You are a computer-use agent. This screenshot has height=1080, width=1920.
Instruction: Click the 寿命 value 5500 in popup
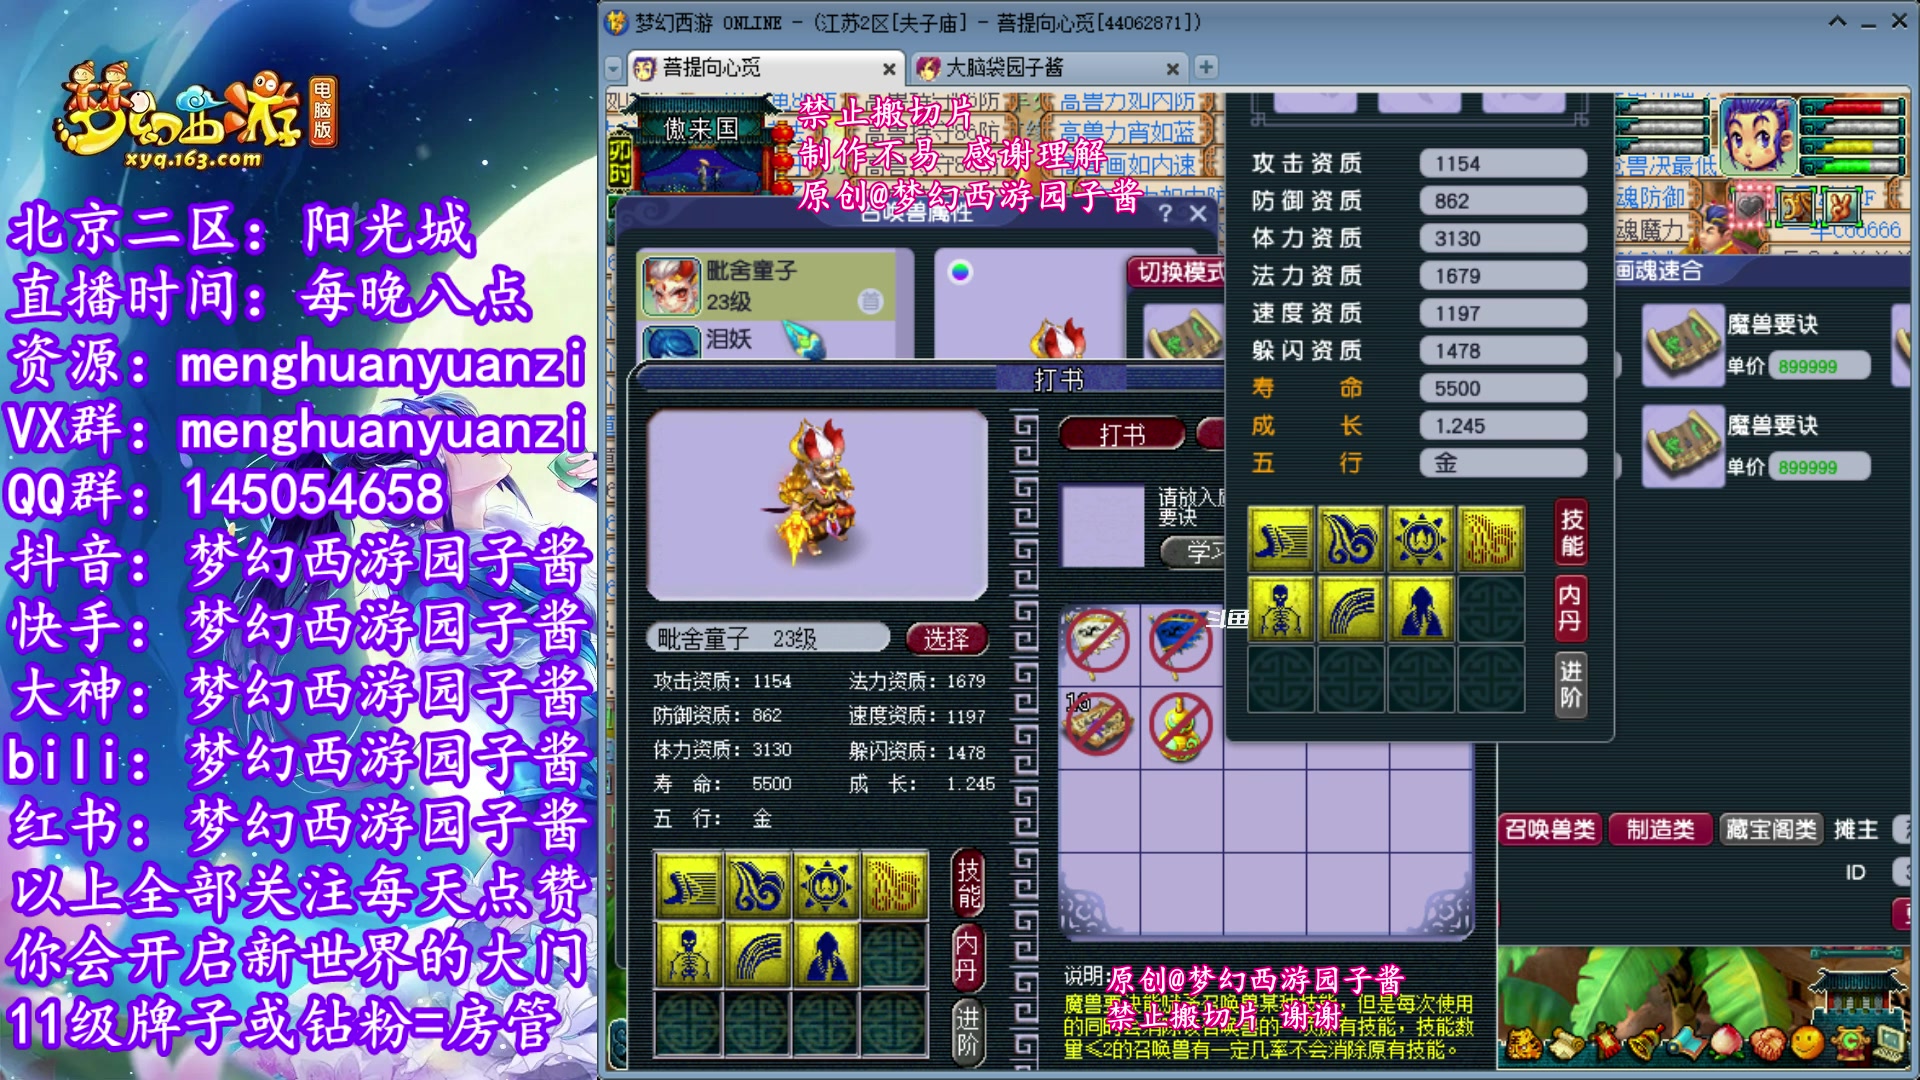(1503, 389)
